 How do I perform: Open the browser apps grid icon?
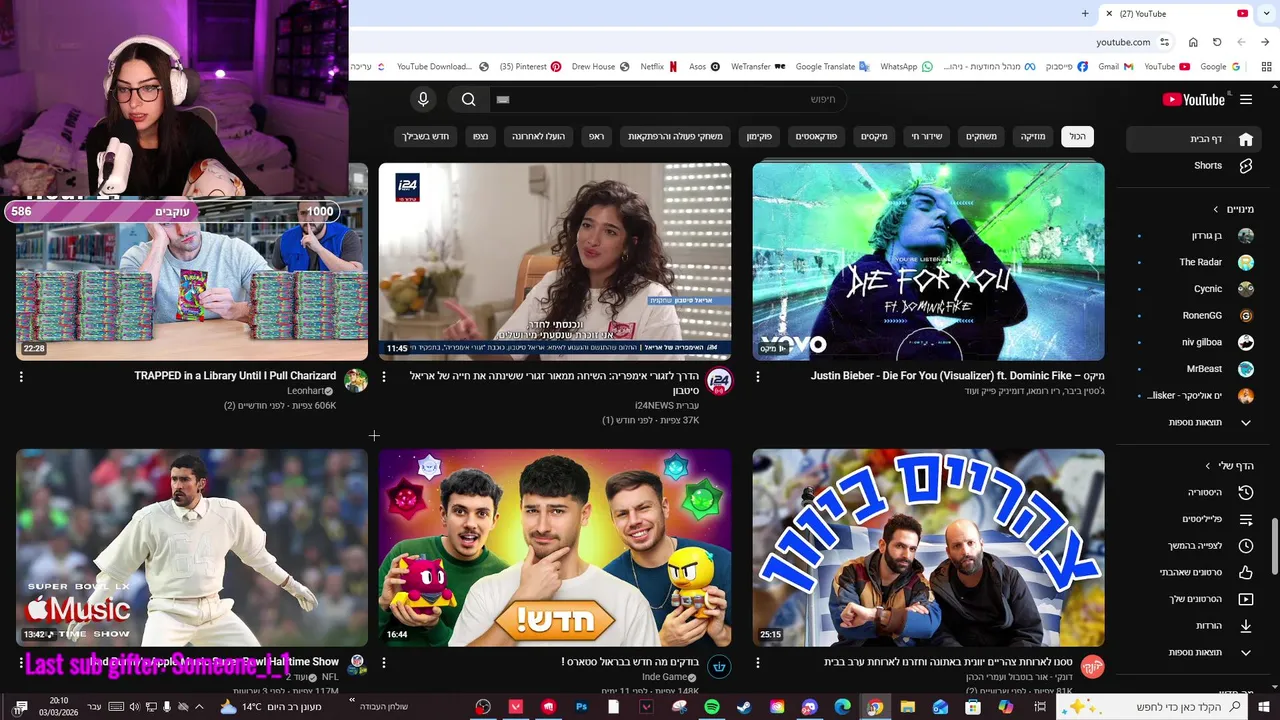pyautogui.click(x=1267, y=67)
